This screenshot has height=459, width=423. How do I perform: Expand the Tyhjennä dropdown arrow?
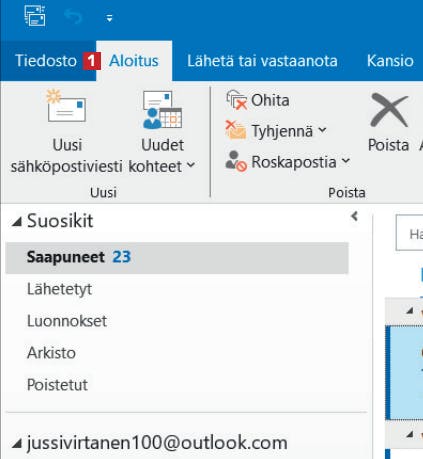click(x=322, y=130)
